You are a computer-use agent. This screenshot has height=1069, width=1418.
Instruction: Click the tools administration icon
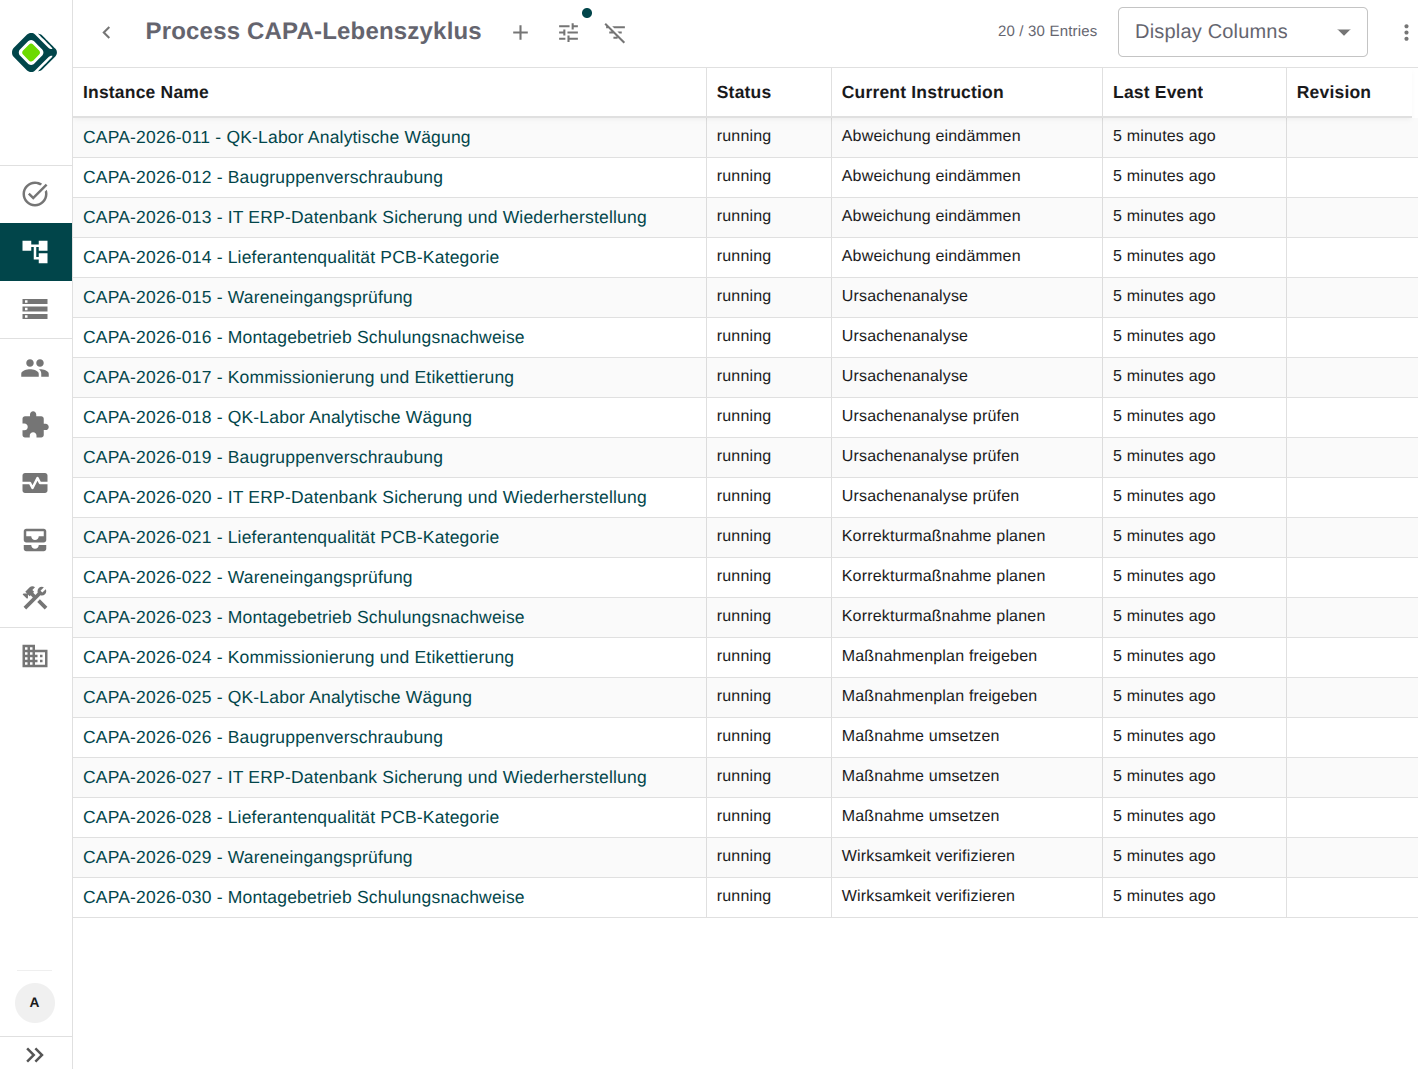(35, 597)
